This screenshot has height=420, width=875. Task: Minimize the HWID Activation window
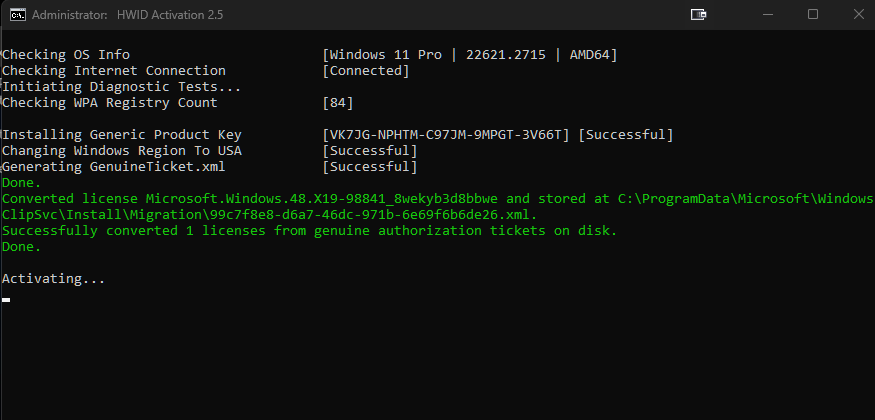pos(769,15)
